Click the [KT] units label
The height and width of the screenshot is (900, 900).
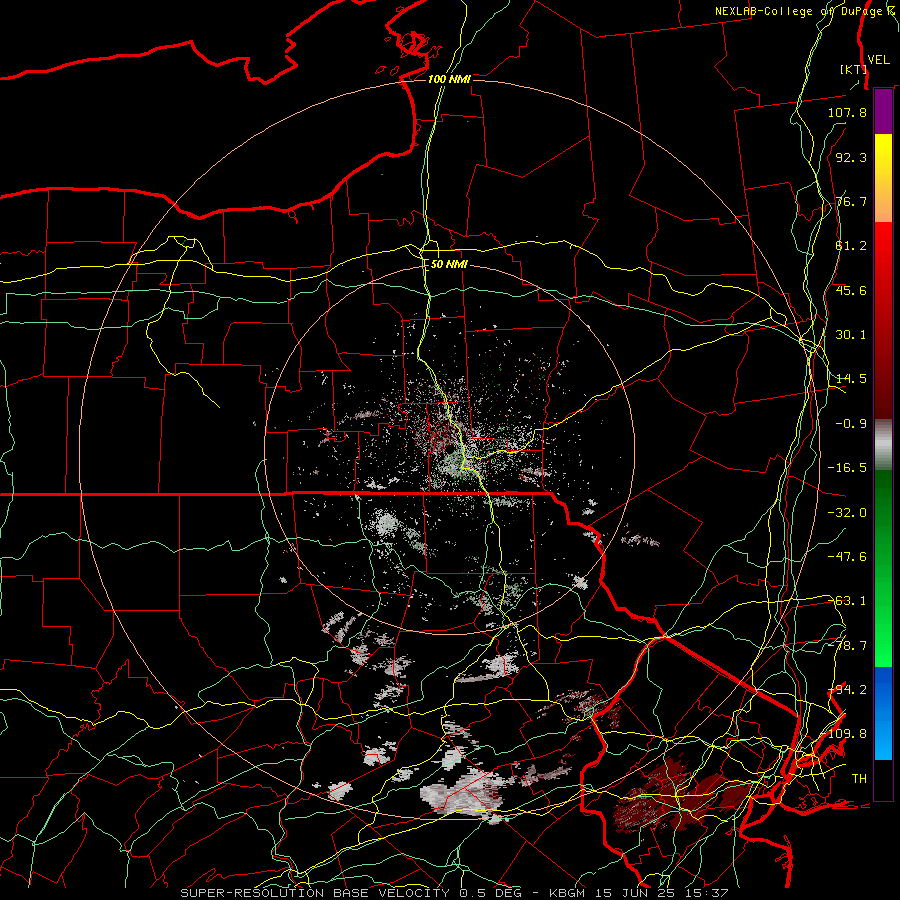click(x=853, y=69)
